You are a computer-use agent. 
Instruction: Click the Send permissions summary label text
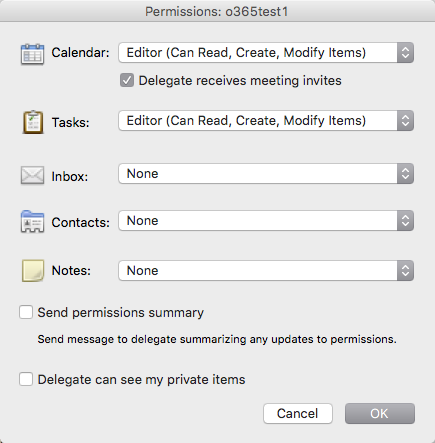point(121,313)
